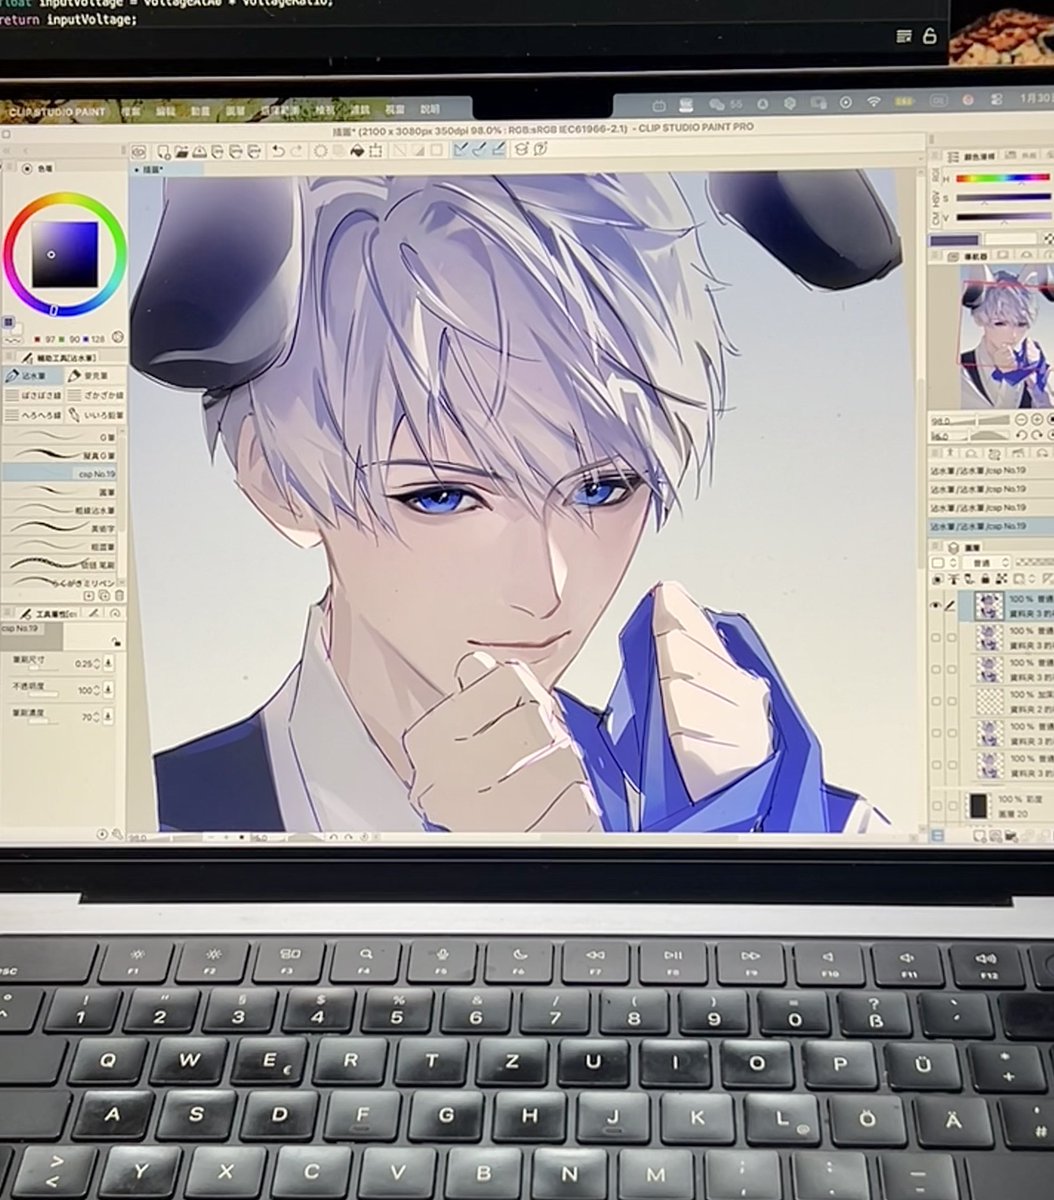Click the padlock icon in the top code window
Viewport: 1054px width, 1200px height.
(930, 36)
